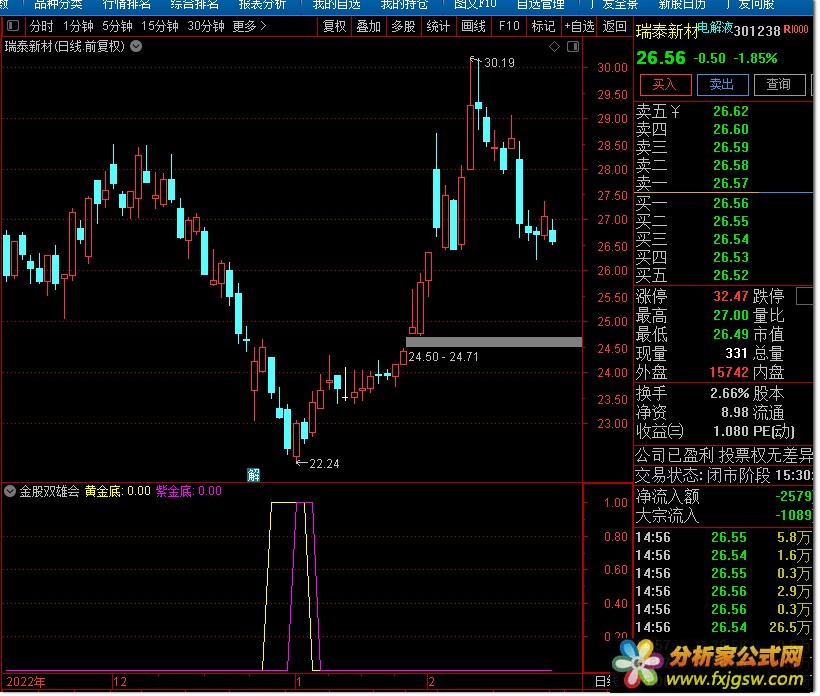
Task: Select the 5分钟 timeframe
Action: pos(117,26)
